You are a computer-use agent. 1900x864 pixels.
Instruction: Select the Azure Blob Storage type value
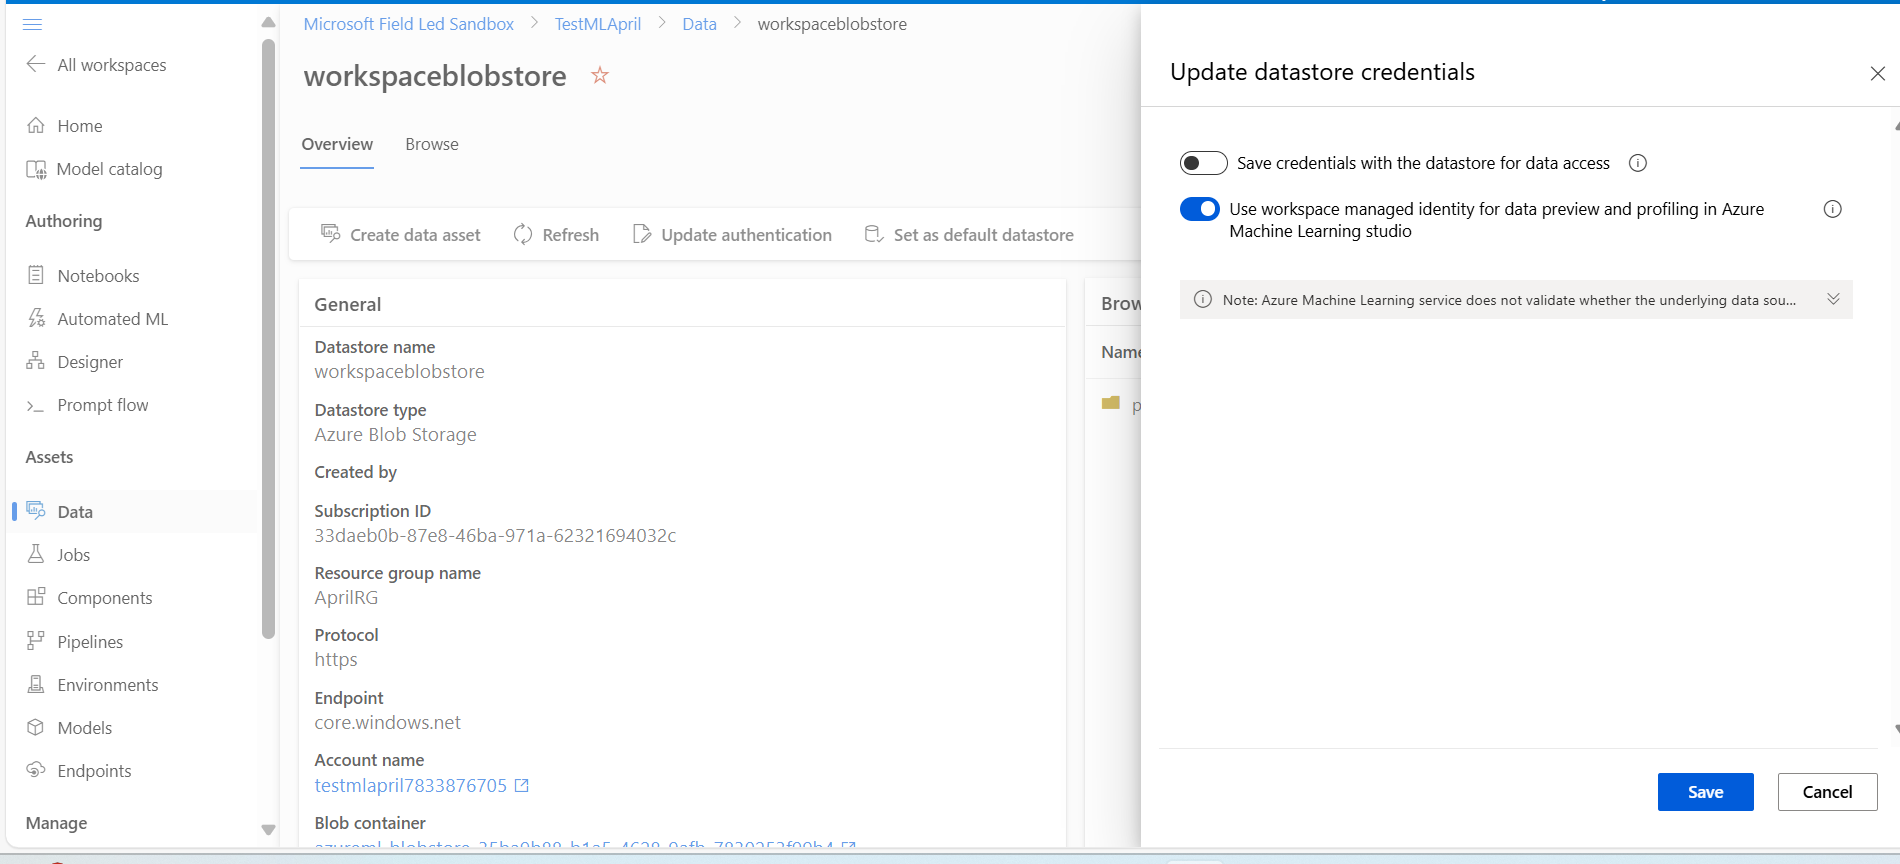coord(395,435)
